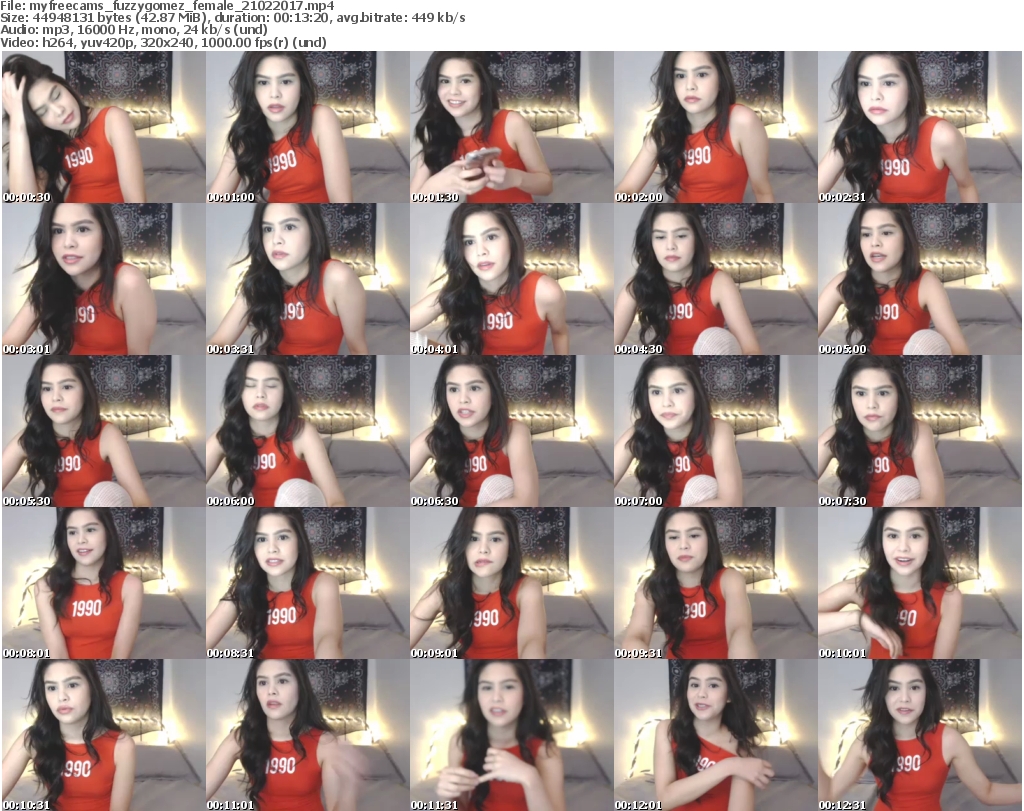Open the frame stamped 00:05:00
The width and height of the screenshot is (1024, 811).
tap(920, 279)
